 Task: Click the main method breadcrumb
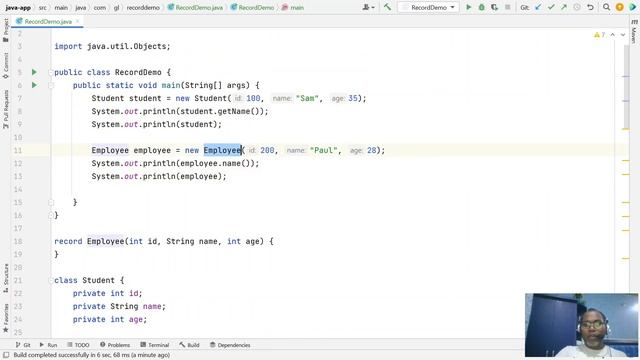coord(293,7)
